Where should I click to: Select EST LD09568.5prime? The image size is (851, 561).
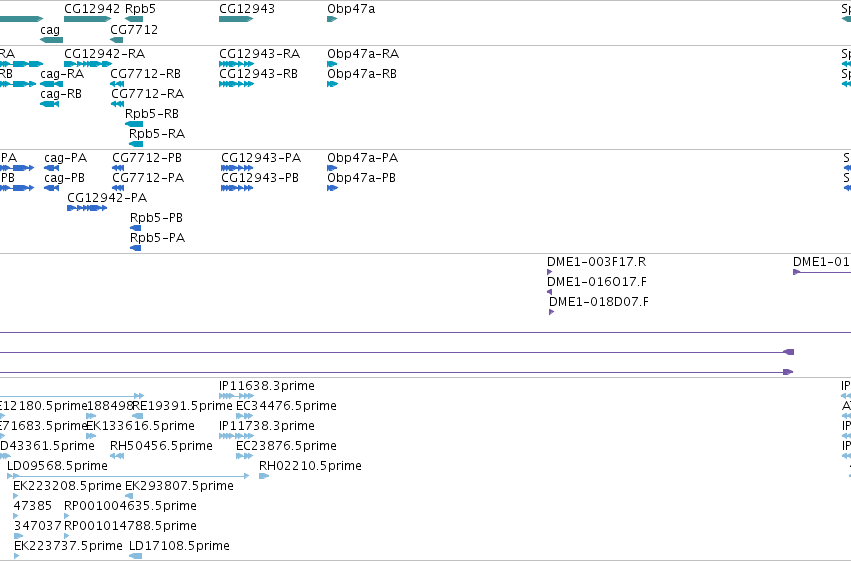(x=128, y=476)
